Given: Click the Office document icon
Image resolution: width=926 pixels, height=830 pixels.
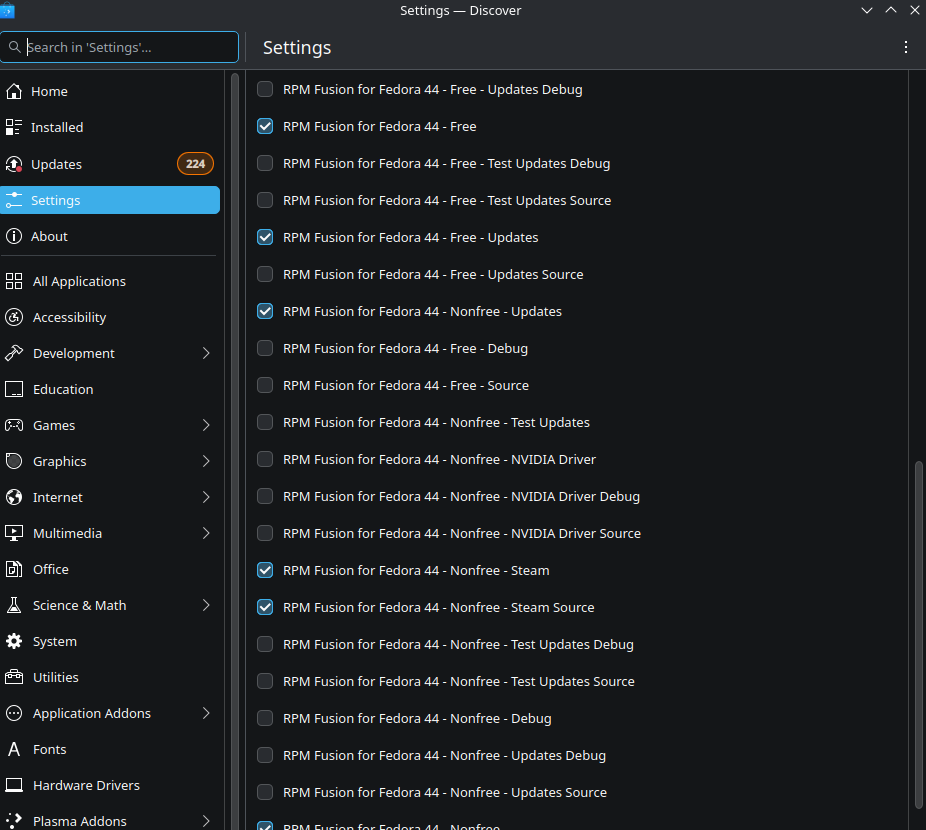Looking at the screenshot, I should click(x=14, y=569).
